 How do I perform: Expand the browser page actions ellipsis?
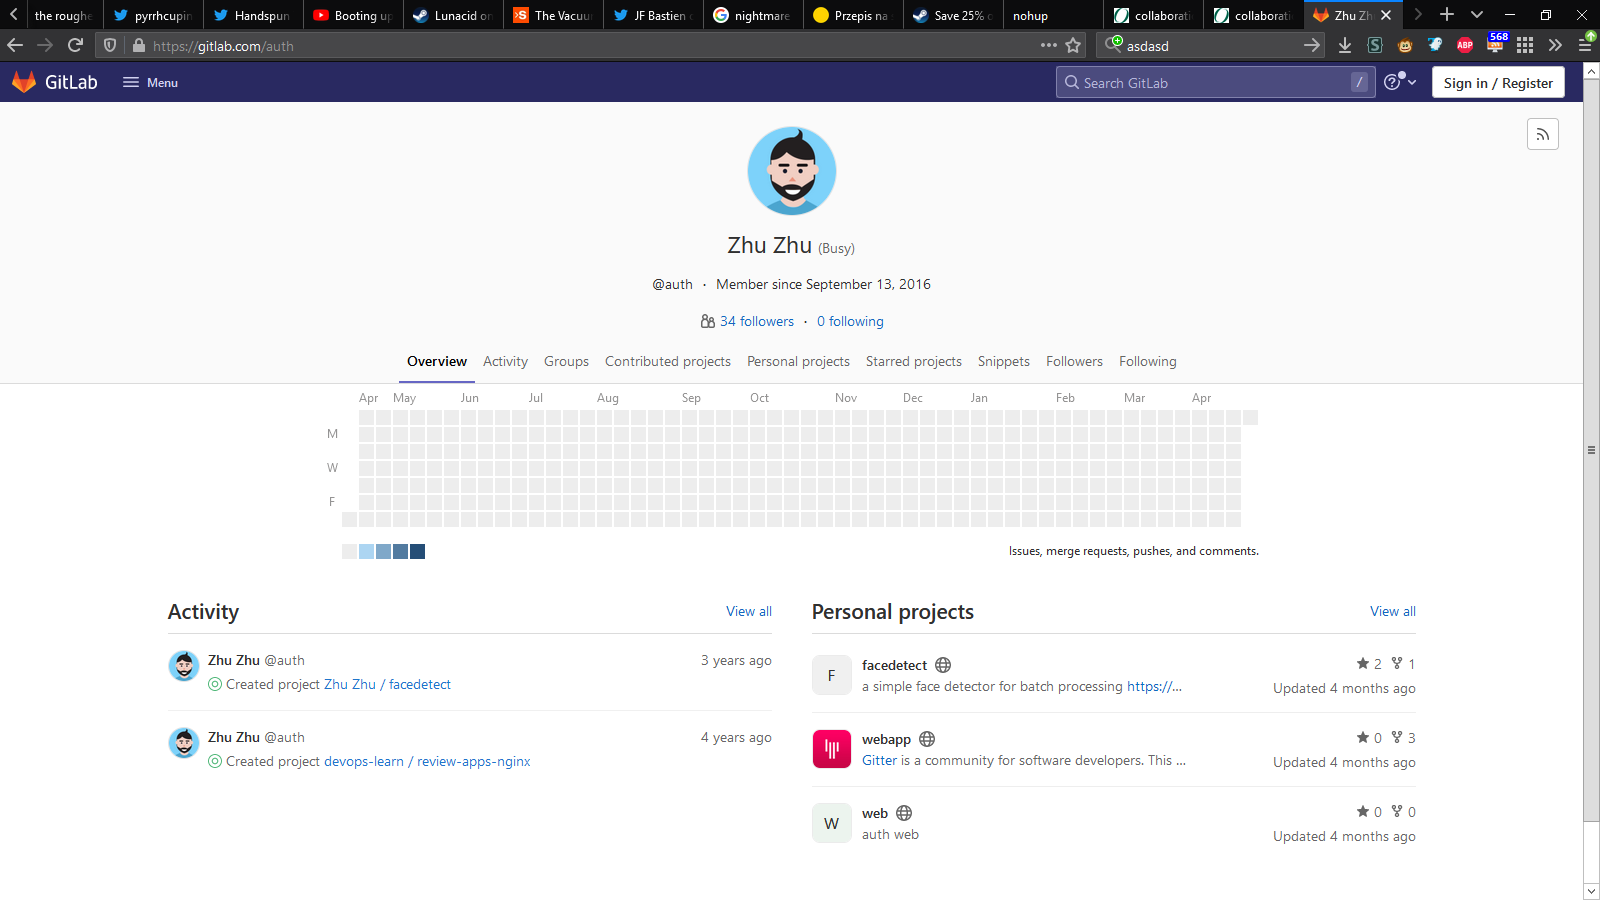point(1048,45)
